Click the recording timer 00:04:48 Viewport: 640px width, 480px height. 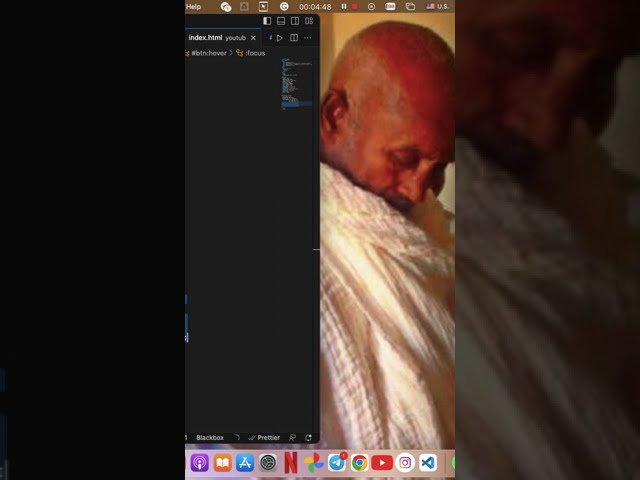point(315,7)
